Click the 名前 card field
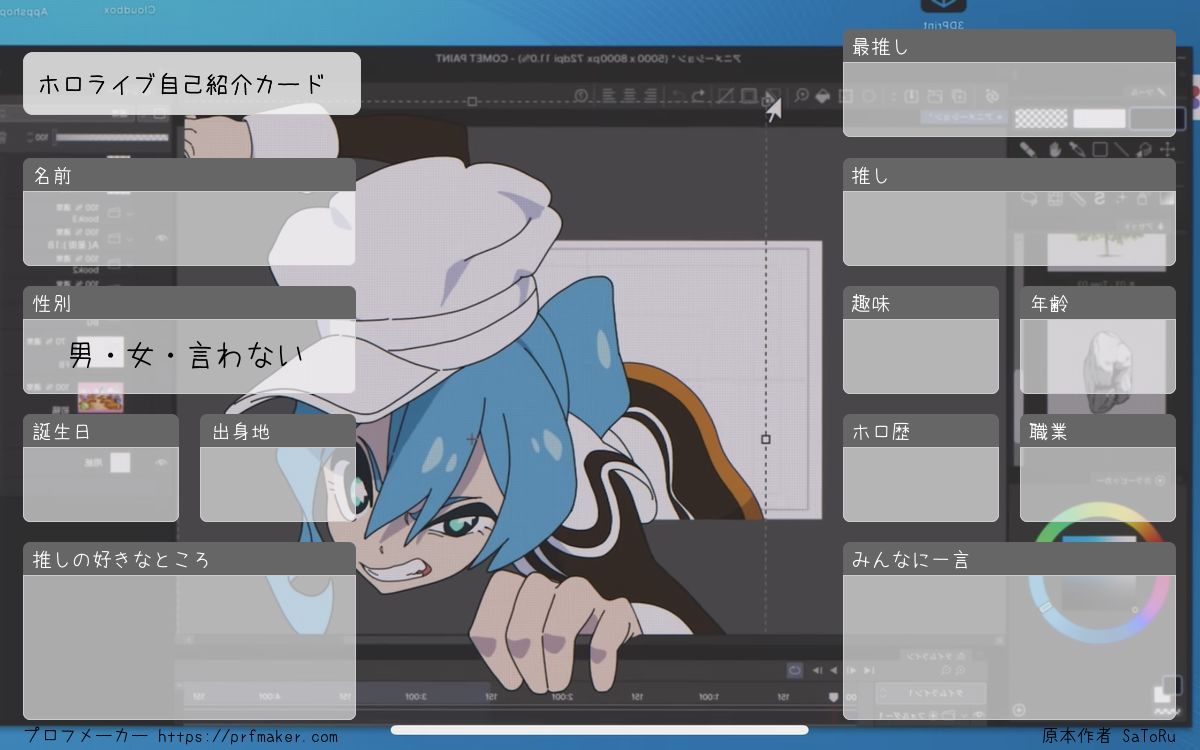The image size is (1200, 750). click(x=189, y=212)
